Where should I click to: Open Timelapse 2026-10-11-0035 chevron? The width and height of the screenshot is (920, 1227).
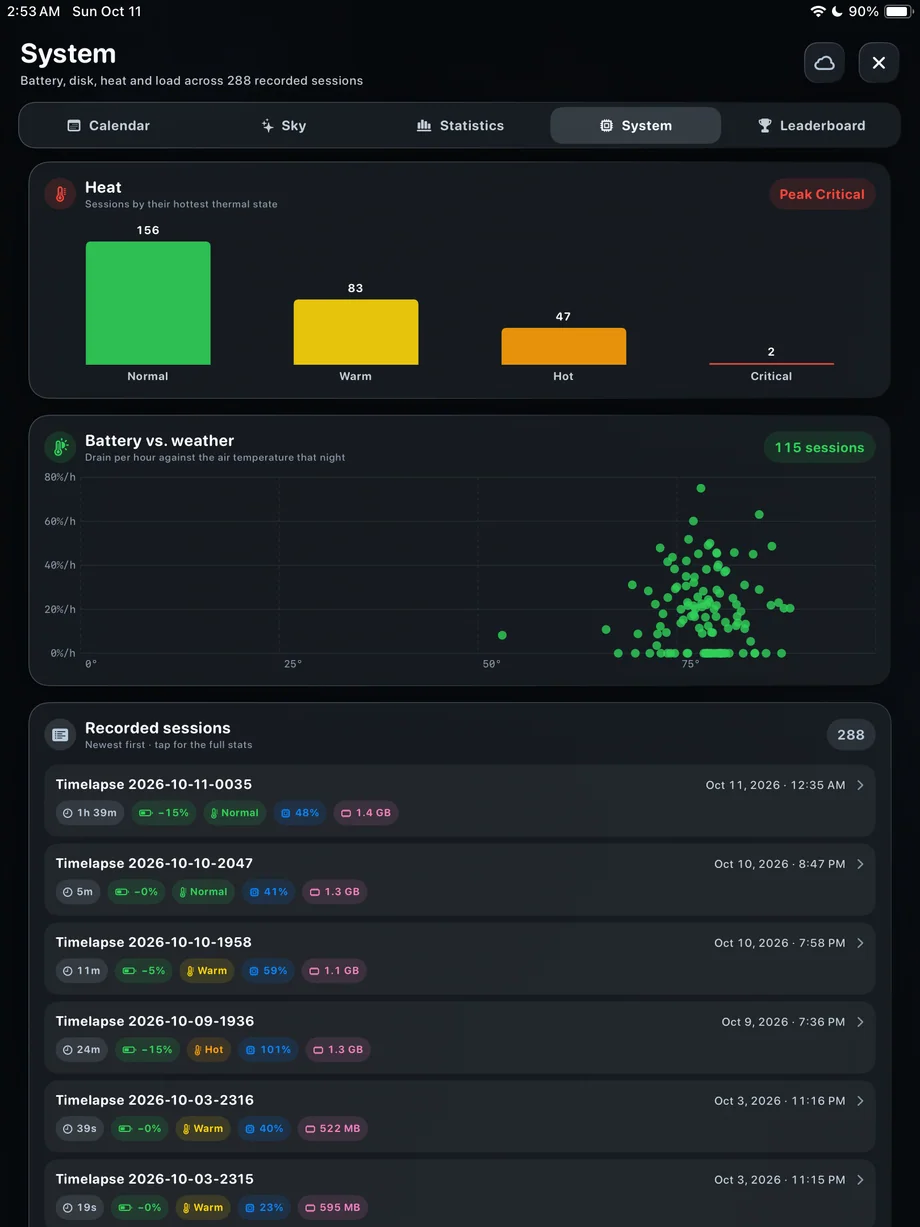860,785
